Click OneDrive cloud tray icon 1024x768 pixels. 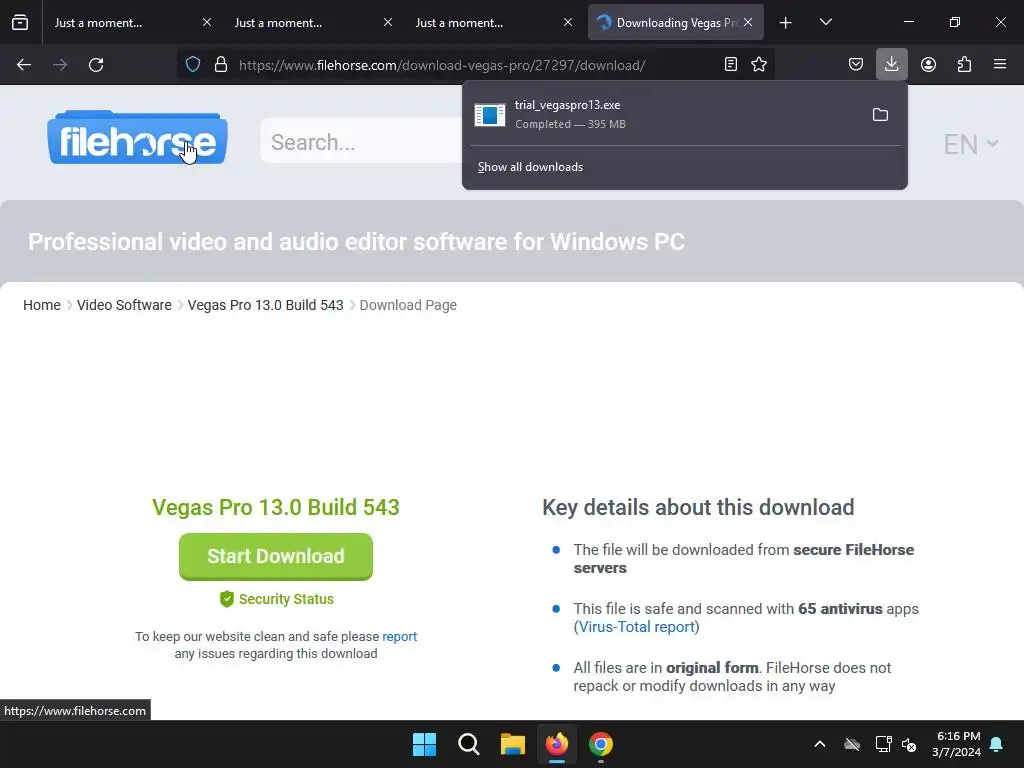point(852,744)
